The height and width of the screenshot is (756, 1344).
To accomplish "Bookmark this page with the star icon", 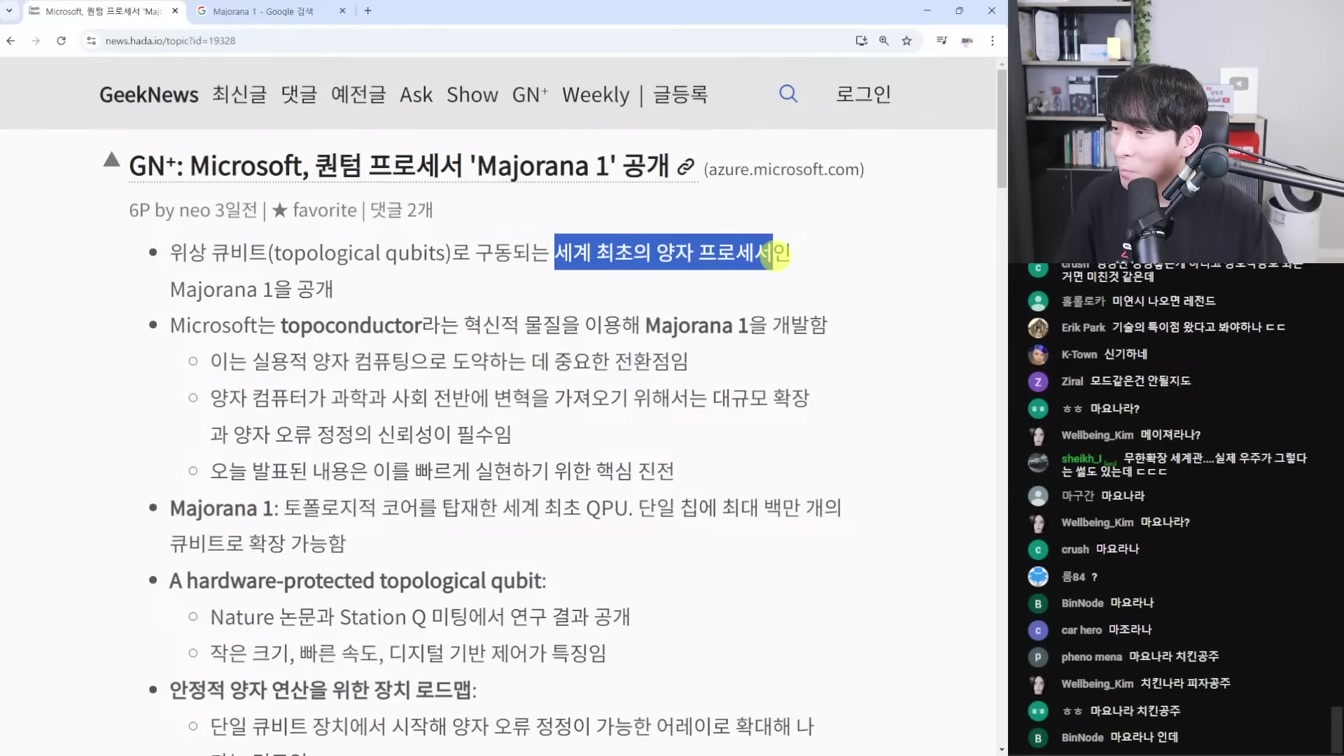I will pyautogui.click(x=907, y=41).
